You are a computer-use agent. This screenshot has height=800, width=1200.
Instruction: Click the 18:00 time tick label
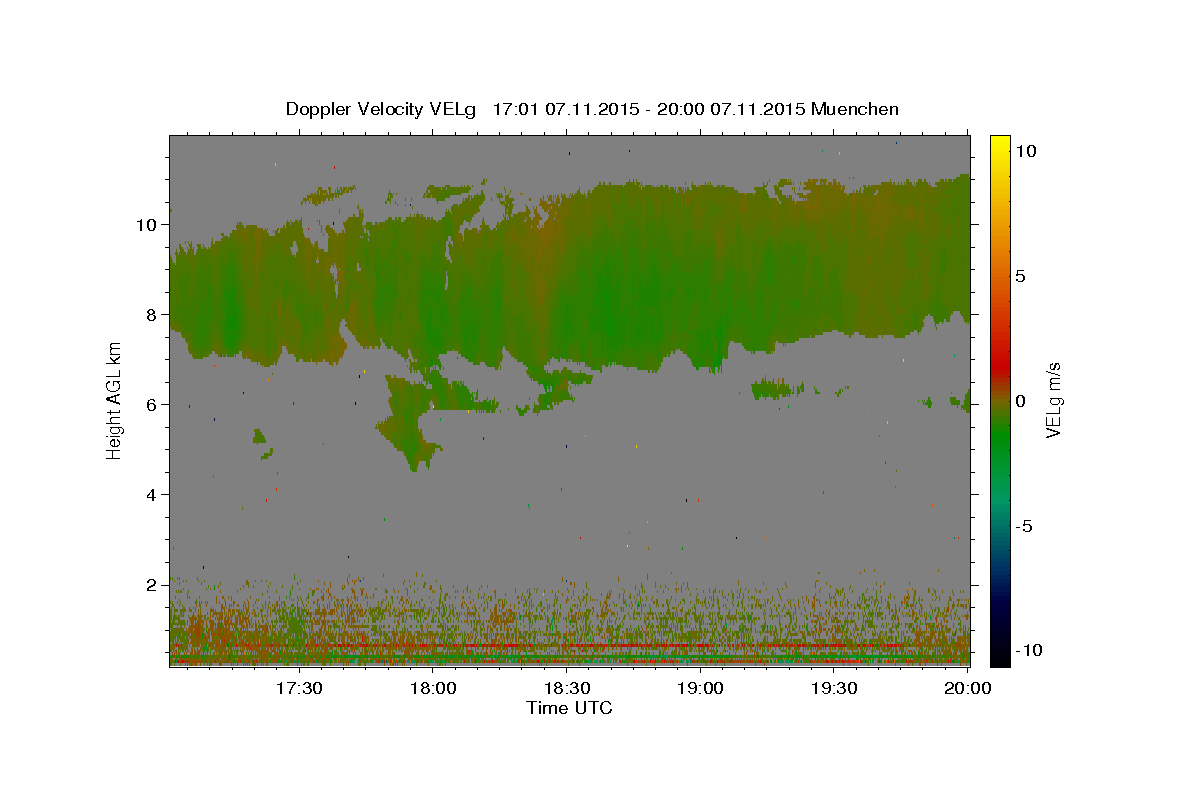click(434, 688)
